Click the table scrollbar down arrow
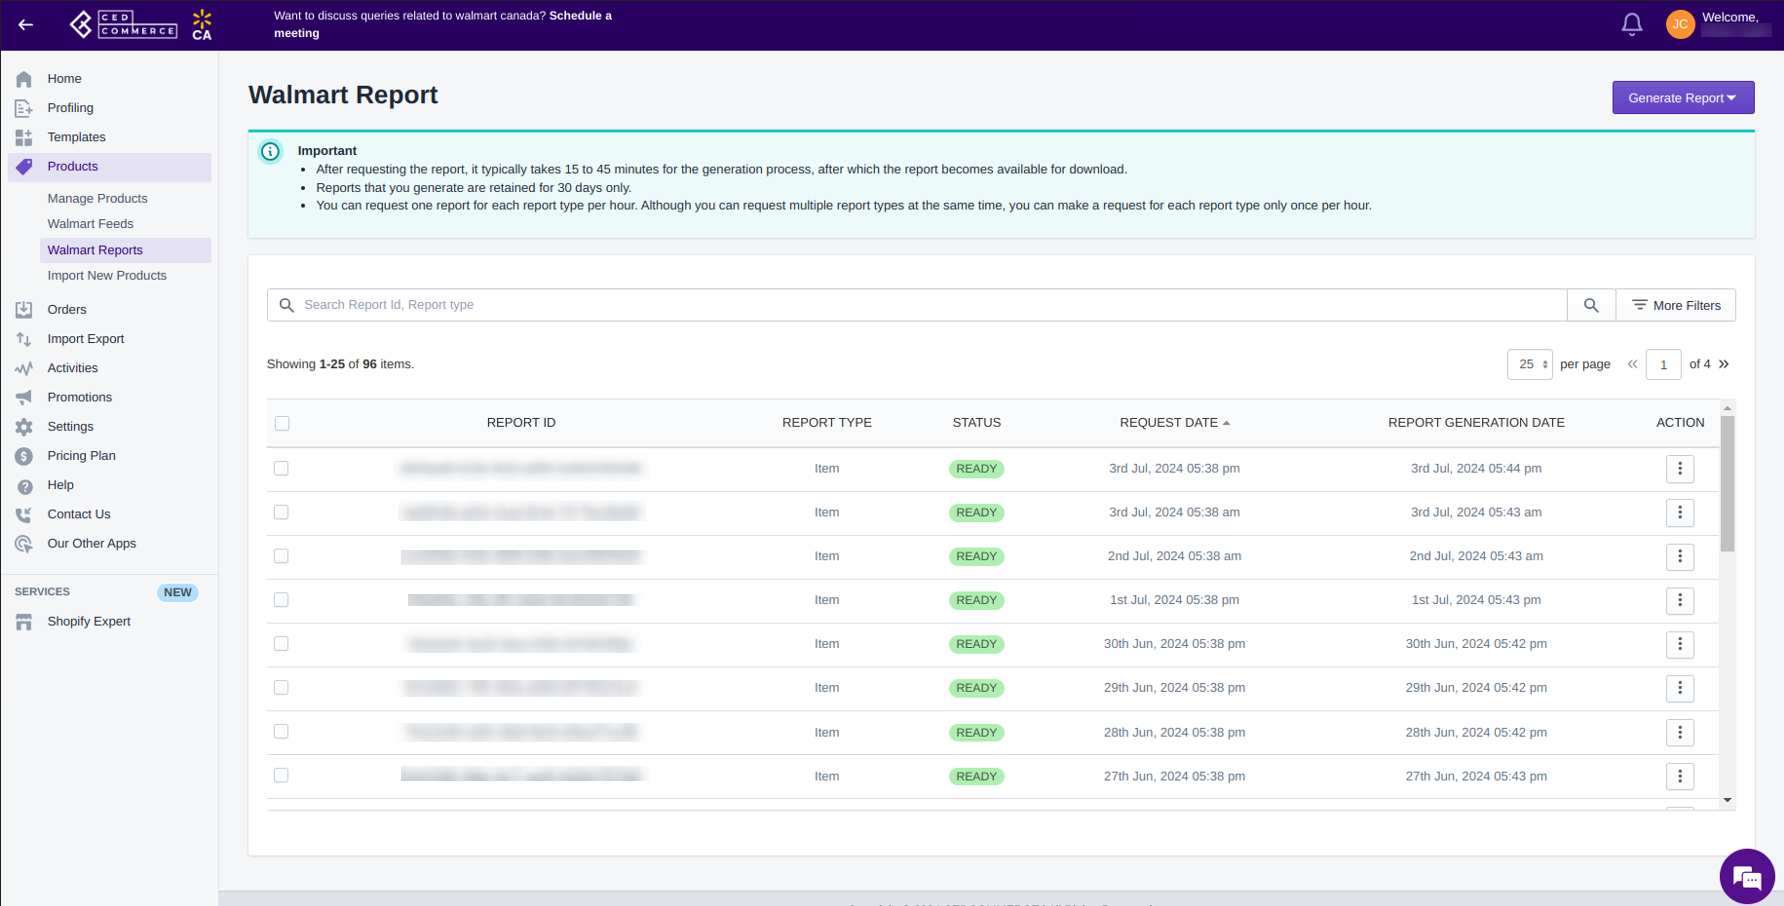Screen dimensions: 1784x906 coord(1727,800)
